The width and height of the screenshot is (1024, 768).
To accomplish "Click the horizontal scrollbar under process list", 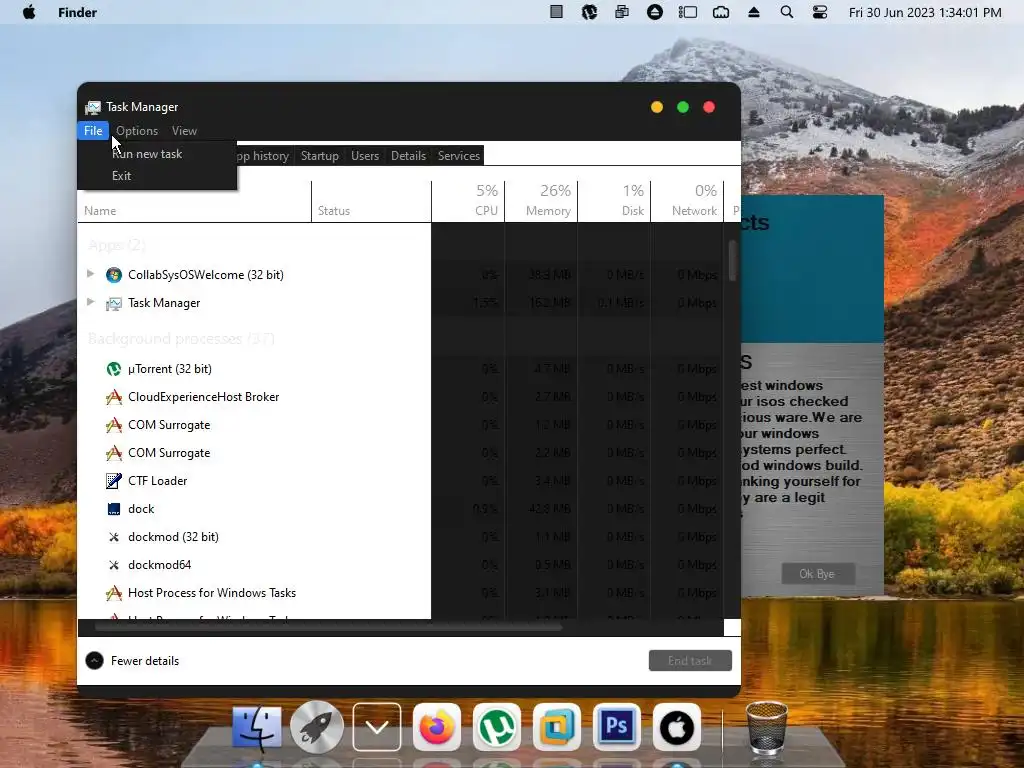I will pyautogui.click(x=328, y=628).
